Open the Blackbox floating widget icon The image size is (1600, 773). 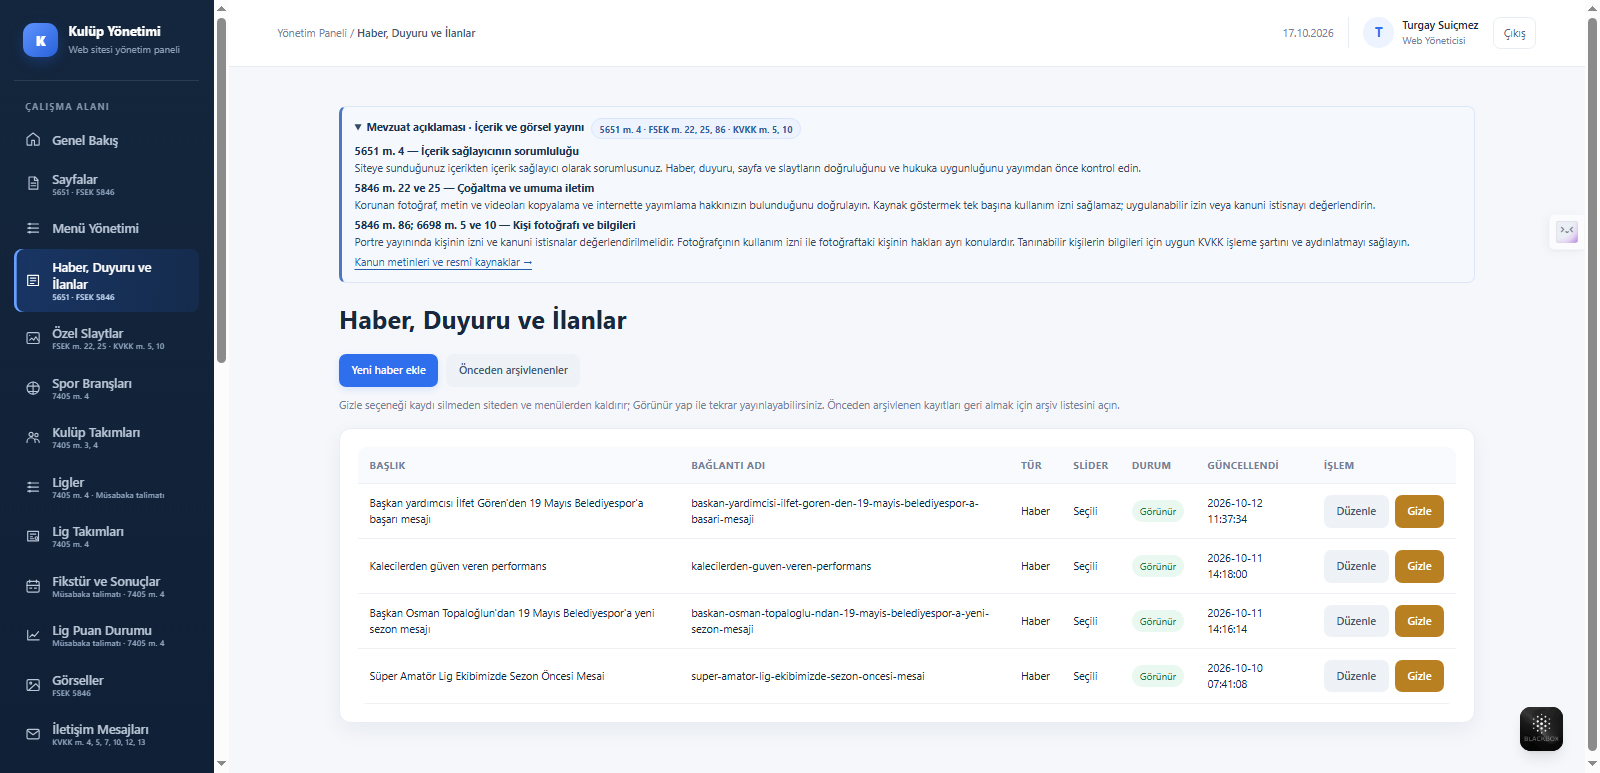pos(1541,729)
